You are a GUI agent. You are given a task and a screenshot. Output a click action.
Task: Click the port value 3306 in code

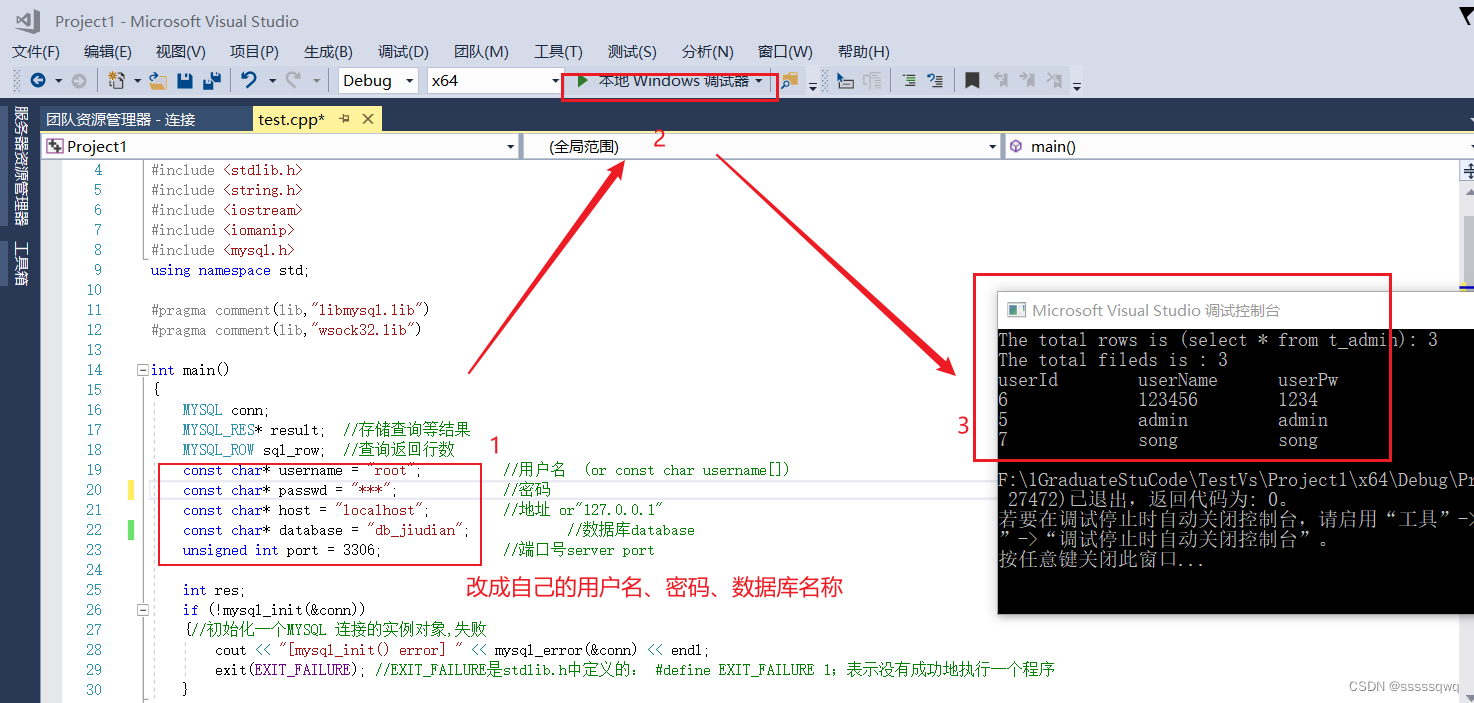[x=360, y=550]
